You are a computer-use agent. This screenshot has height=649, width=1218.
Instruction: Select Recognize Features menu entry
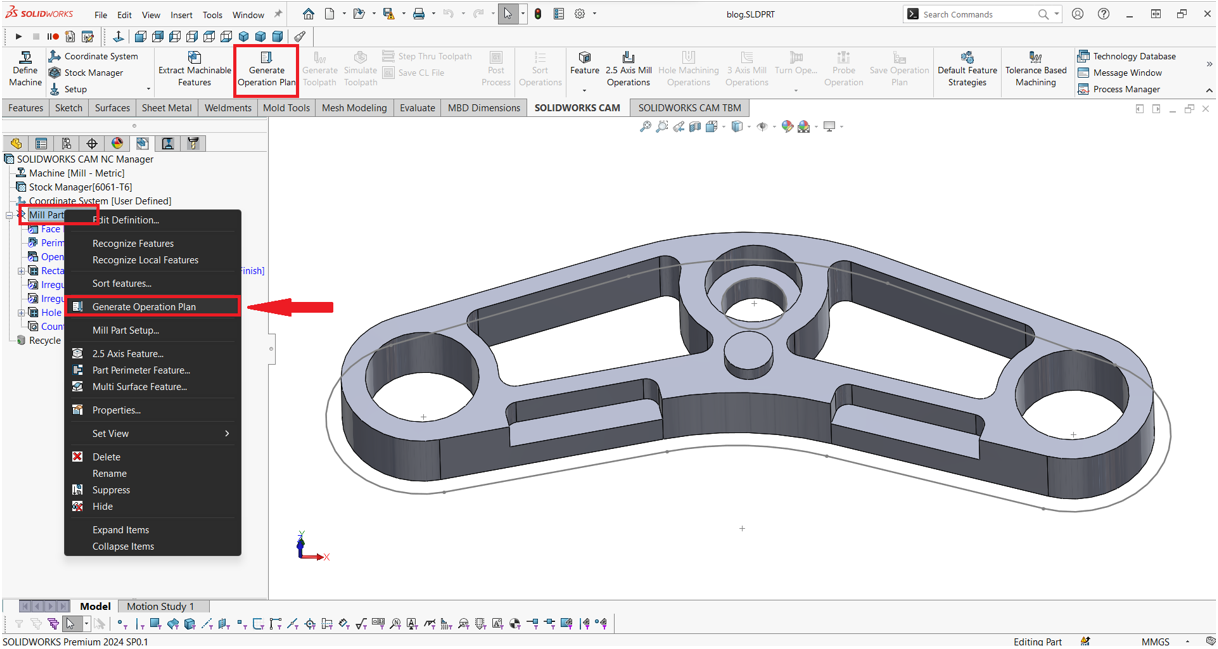[x=133, y=244]
